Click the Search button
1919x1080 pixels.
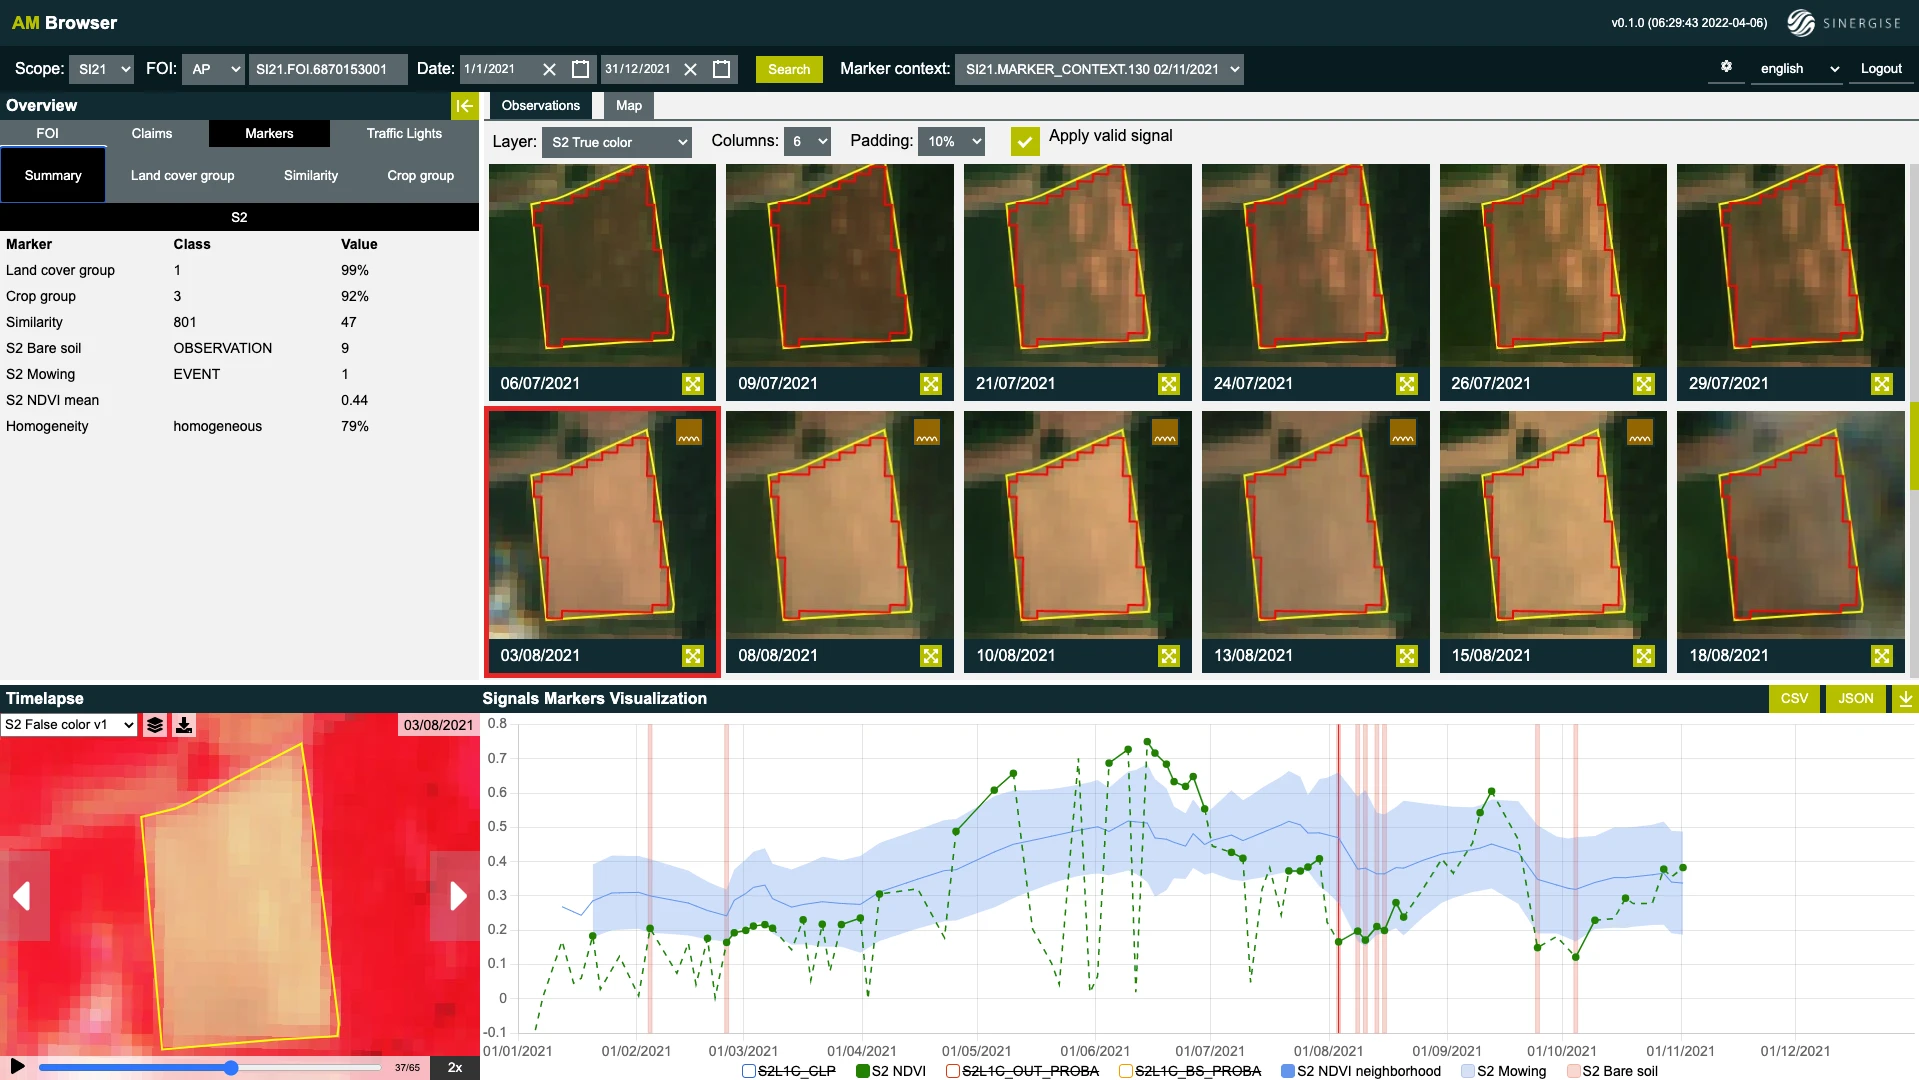tap(789, 69)
